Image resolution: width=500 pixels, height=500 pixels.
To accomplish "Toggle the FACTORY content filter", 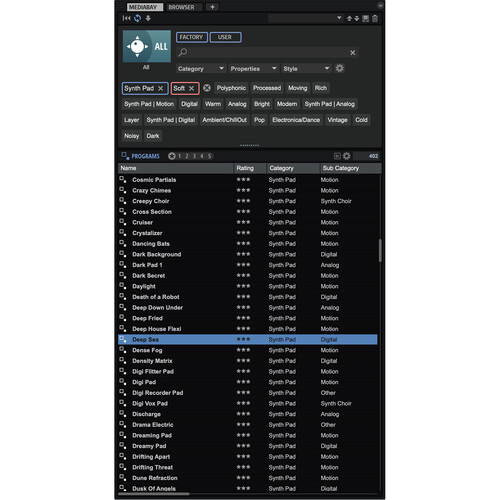I will [192, 37].
